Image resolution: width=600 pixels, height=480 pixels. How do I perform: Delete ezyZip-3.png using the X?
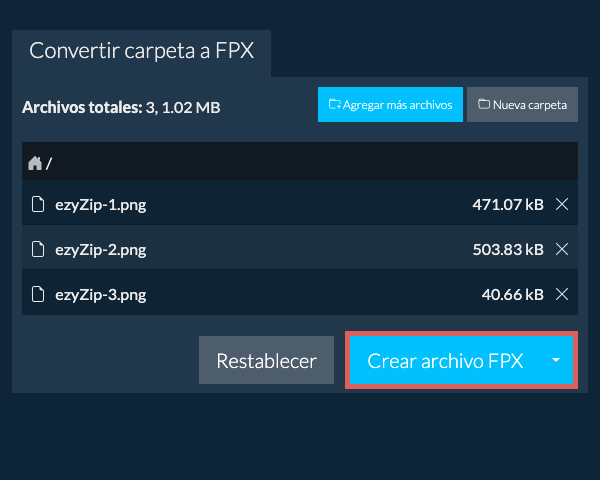click(562, 294)
